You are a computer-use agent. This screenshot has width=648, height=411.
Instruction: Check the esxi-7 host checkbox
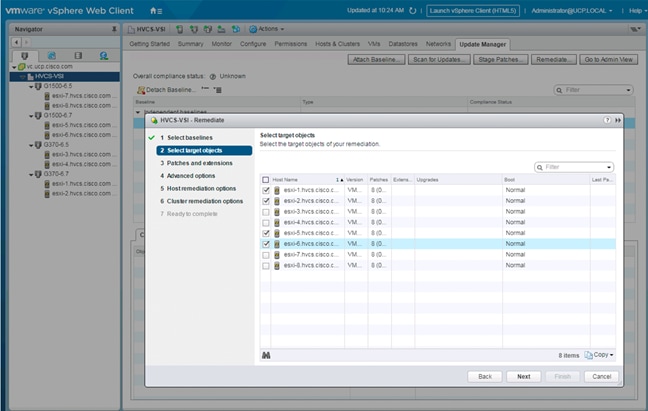266,255
